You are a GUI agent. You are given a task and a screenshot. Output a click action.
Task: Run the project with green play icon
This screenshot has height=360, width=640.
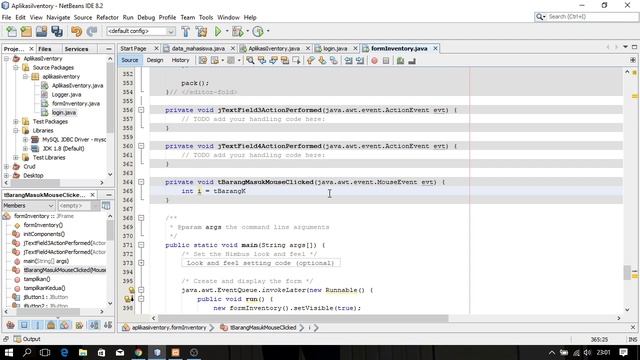pyautogui.click(x=218, y=31)
